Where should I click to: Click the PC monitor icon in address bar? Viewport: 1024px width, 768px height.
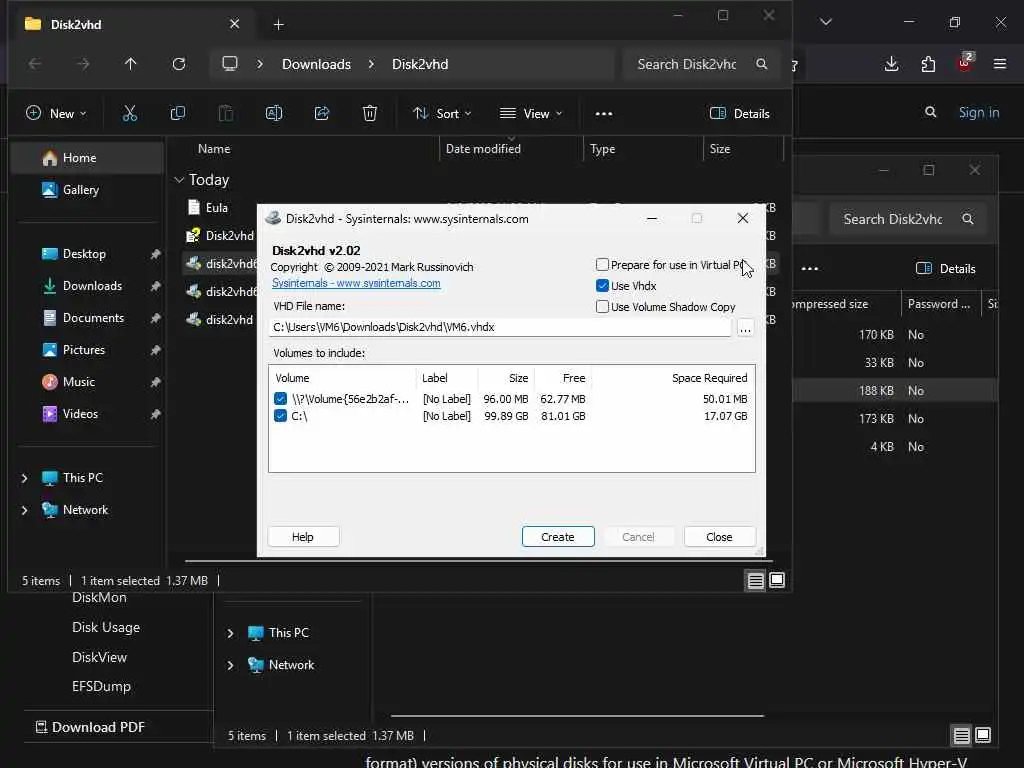click(230, 64)
